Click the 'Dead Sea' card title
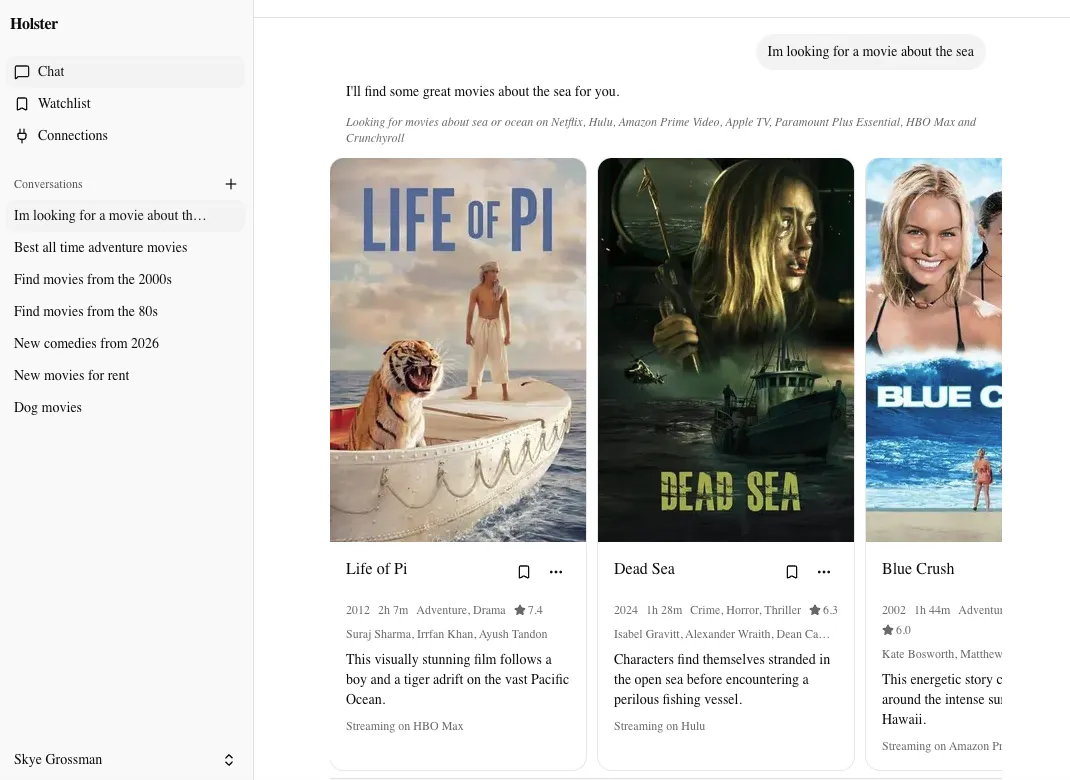 [x=644, y=569]
